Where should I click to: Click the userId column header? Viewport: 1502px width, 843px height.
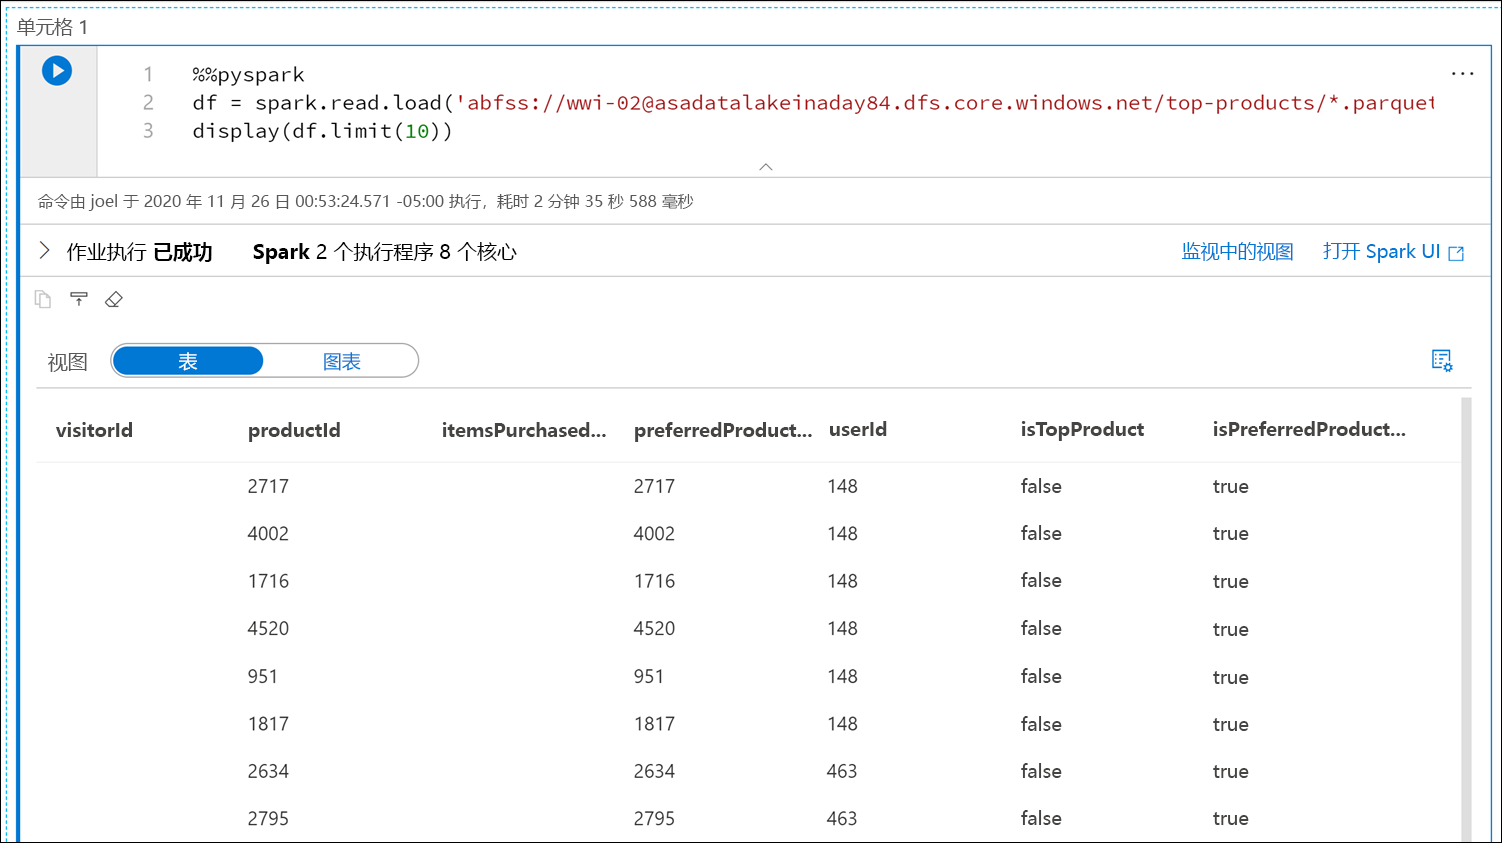coord(858,430)
